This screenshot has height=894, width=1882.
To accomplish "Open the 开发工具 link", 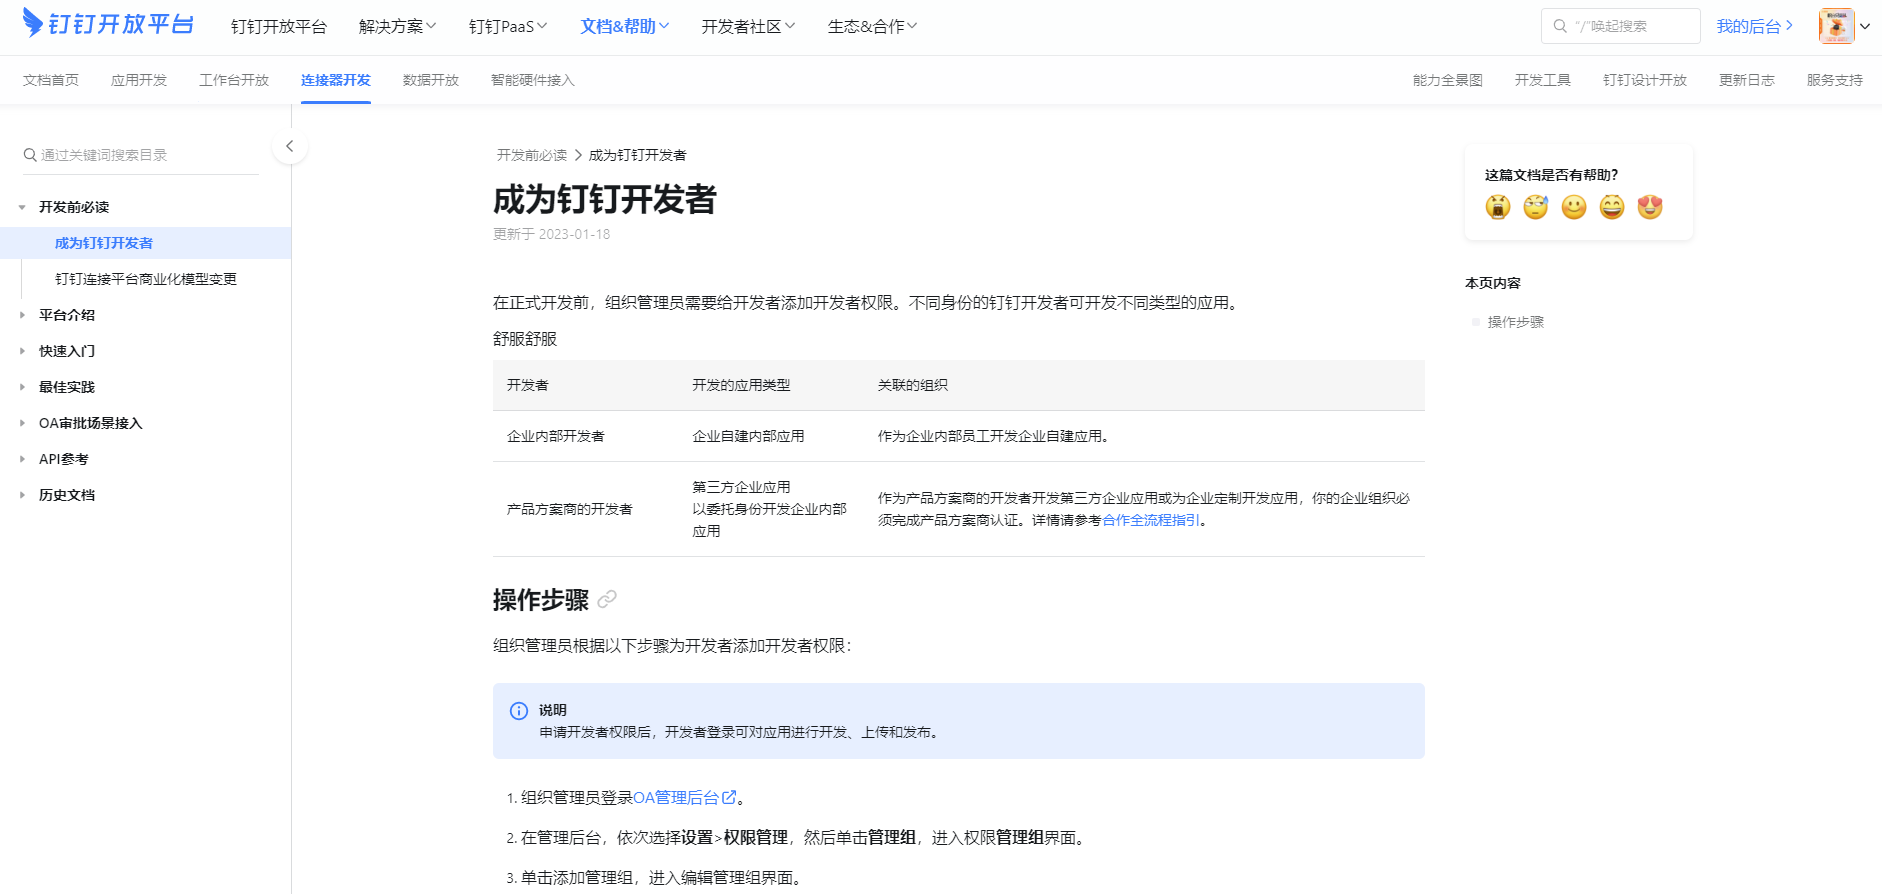I will [x=1543, y=80].
